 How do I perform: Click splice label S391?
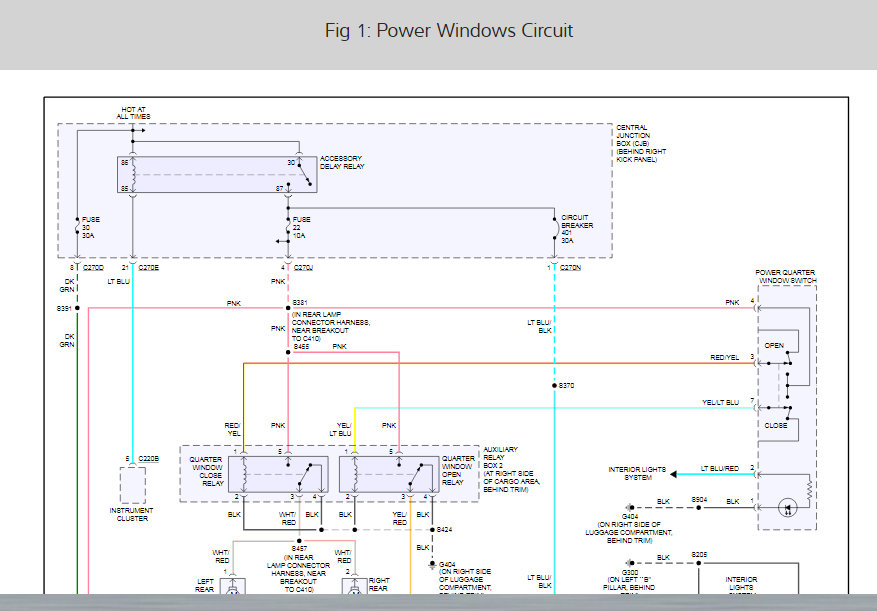click(x=64, y=308)
